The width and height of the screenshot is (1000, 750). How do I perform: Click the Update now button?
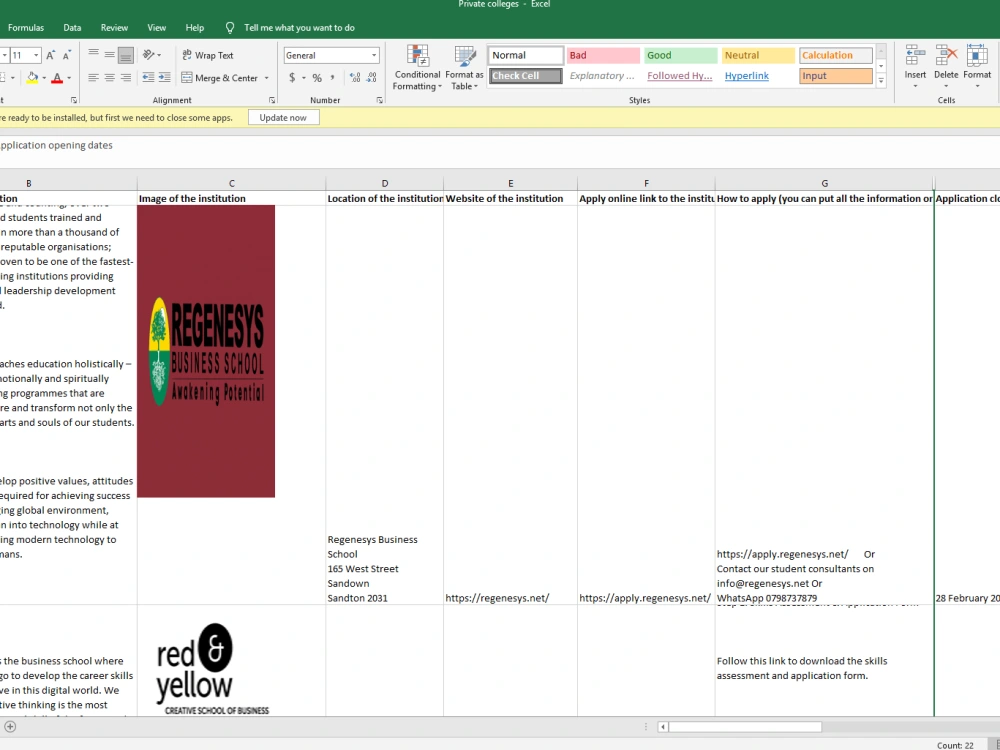pyautogui.click(x=283, y=117)
